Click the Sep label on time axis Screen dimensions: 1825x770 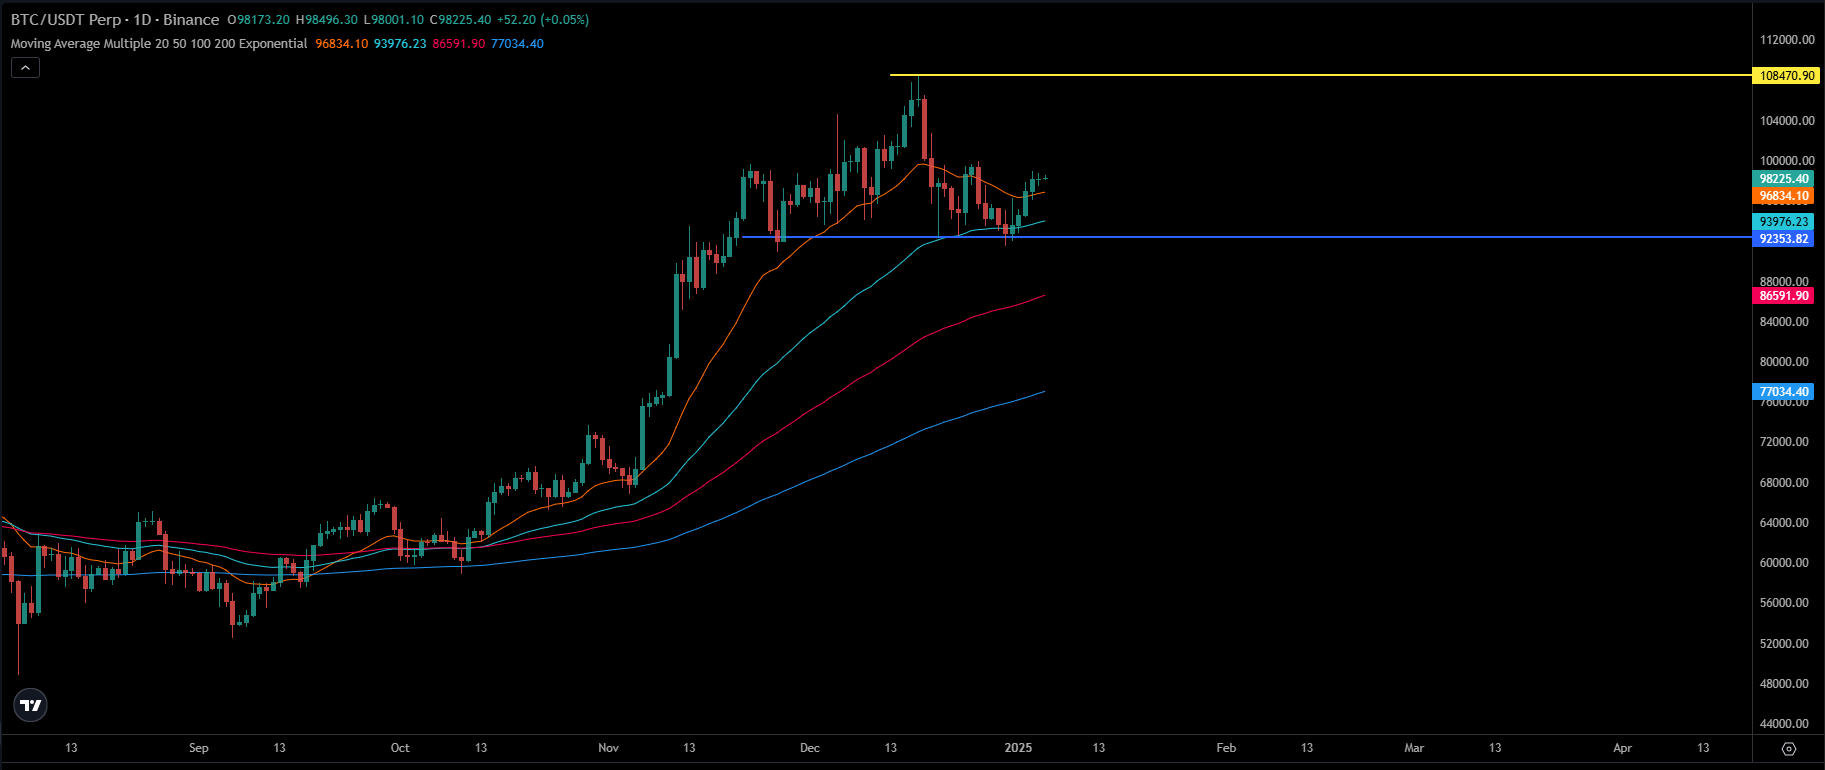click(x=199, y=748)
